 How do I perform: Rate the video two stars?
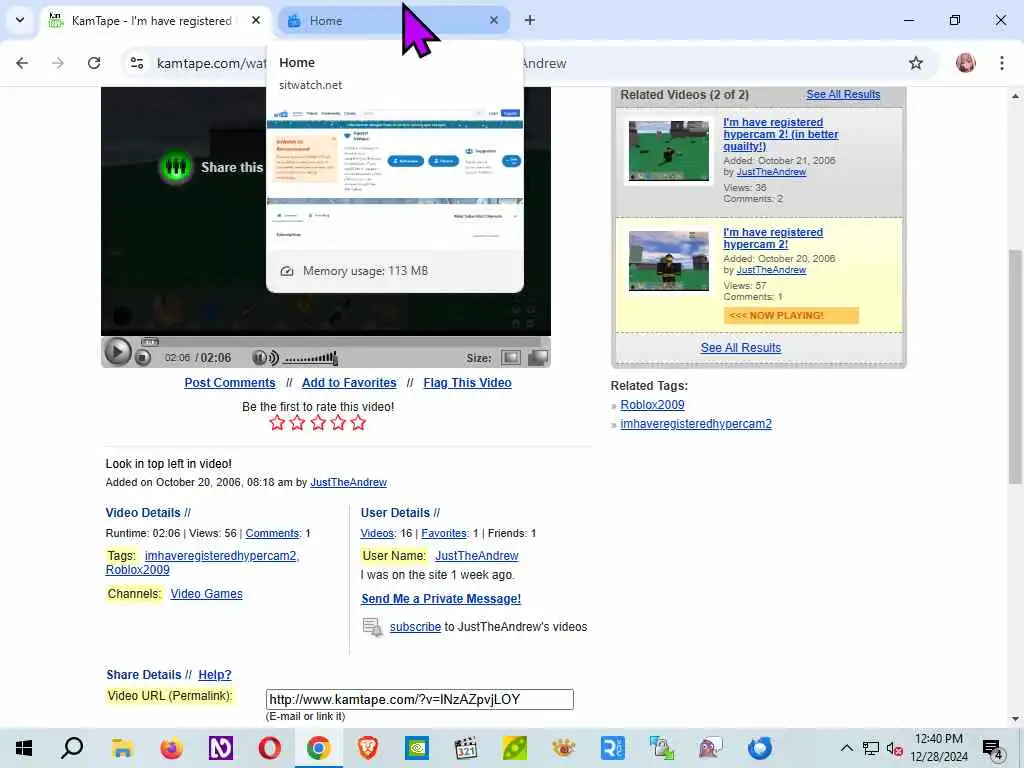pos(297,423)
